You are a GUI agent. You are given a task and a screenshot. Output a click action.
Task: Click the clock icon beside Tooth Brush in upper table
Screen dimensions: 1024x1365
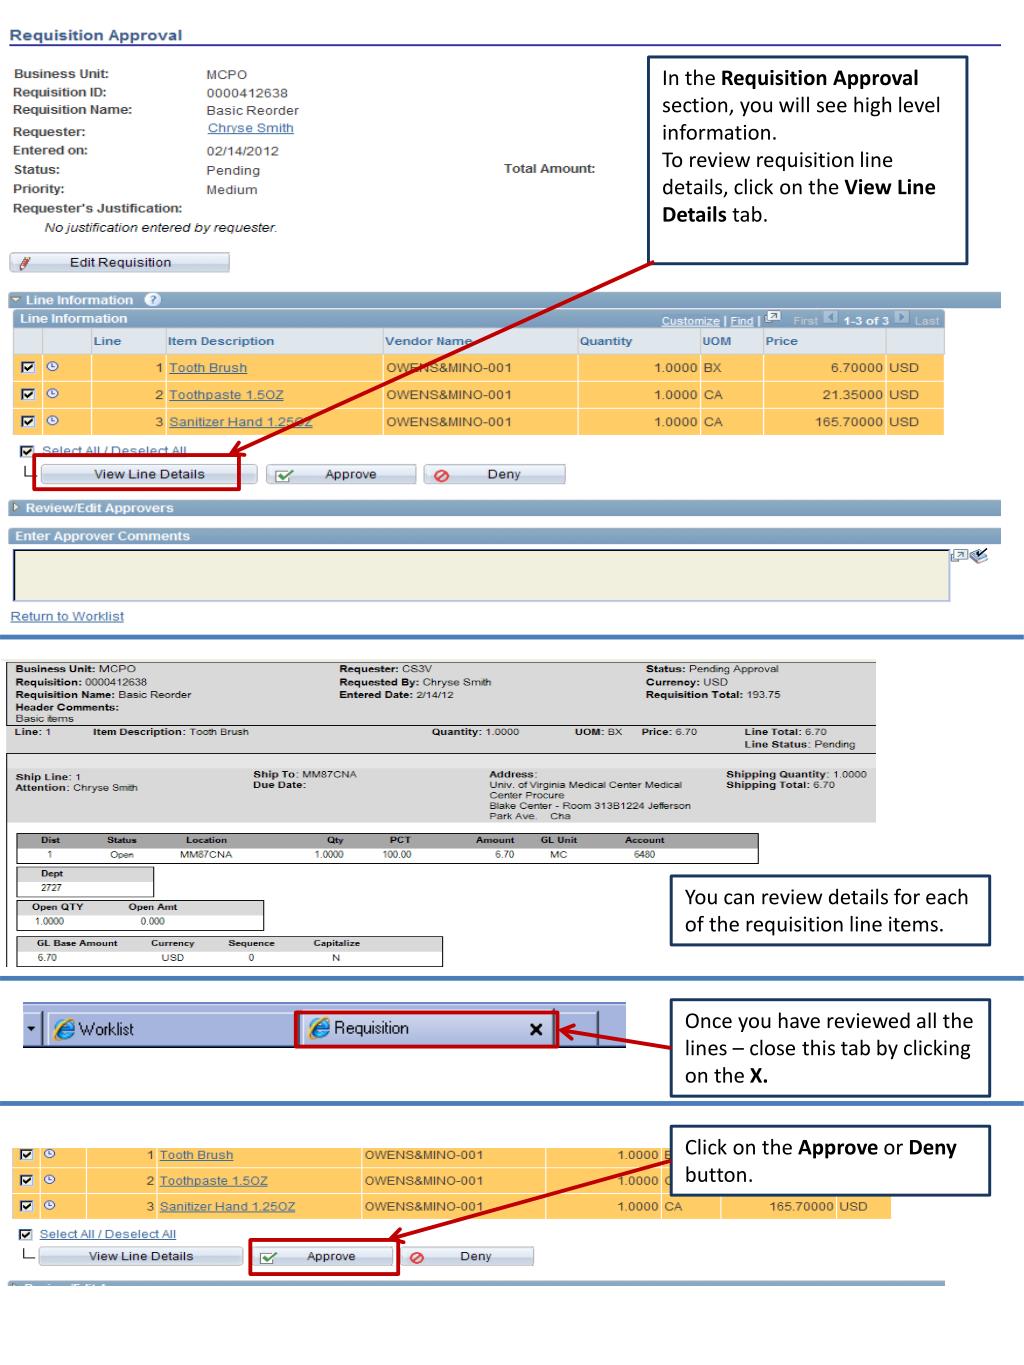pyautogui.click(x=53, y=367)
